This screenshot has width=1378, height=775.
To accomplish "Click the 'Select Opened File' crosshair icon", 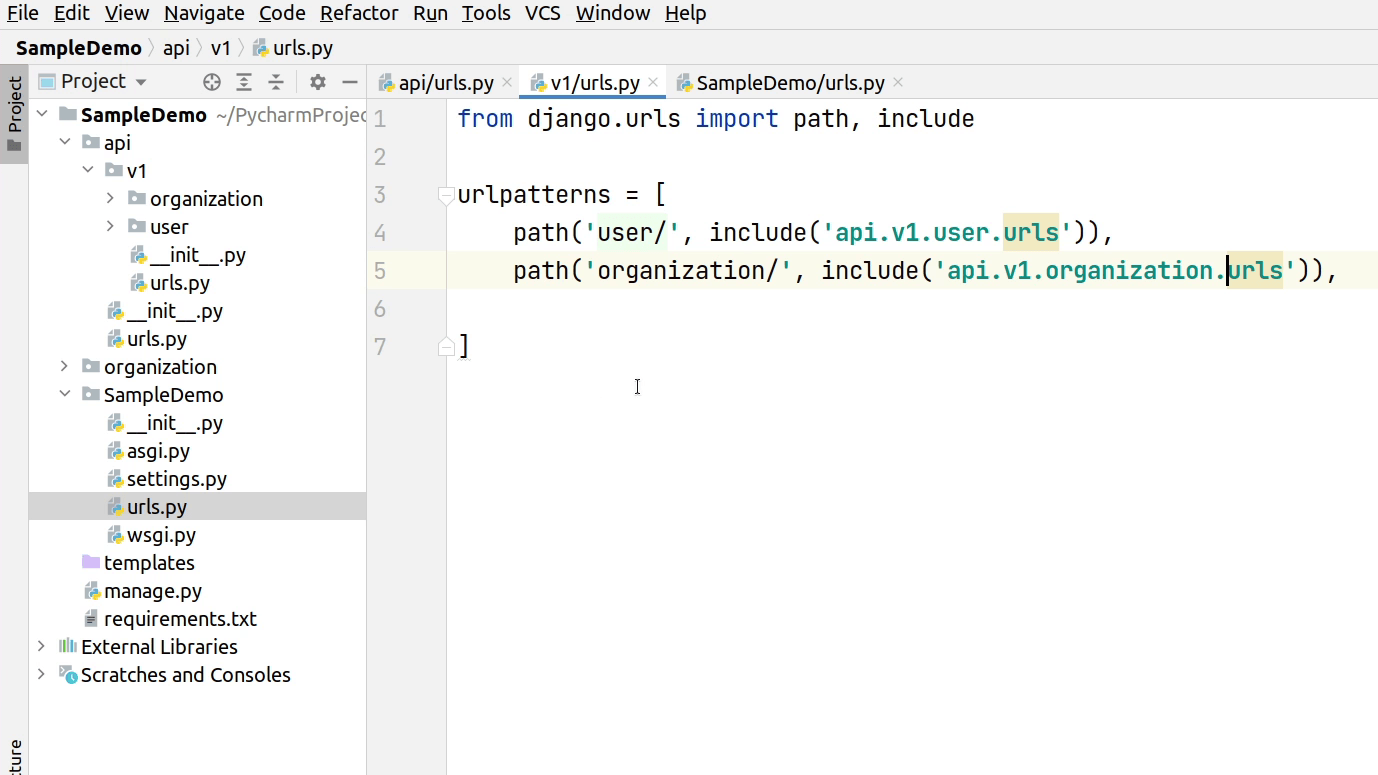I will tap(211, 82).
